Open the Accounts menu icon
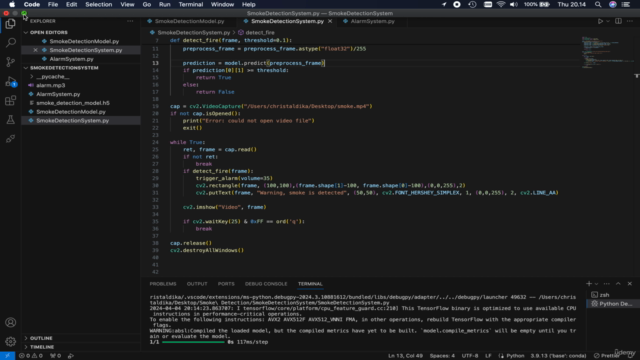 [x=11, y=322]
